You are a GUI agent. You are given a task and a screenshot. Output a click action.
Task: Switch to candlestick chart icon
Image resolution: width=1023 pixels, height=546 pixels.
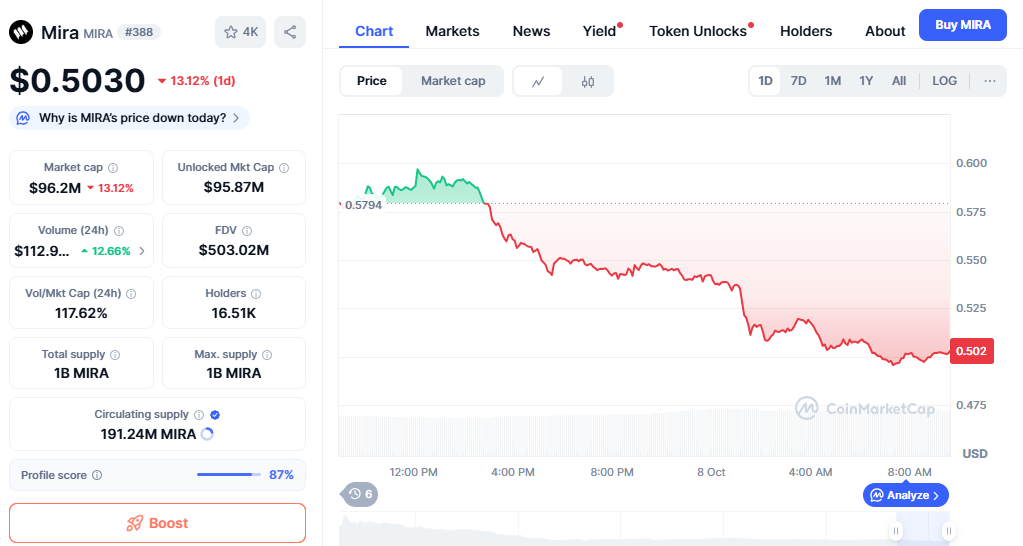click(x=588, y=81)
